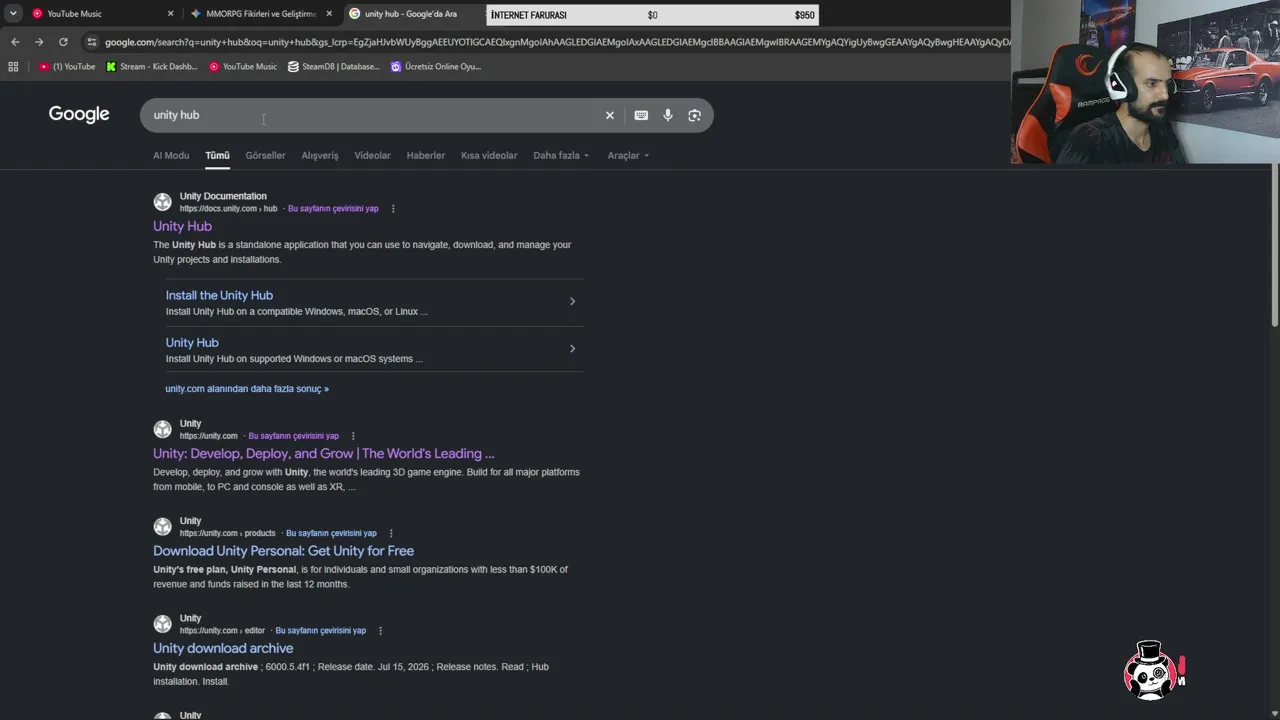Select the unity hub - Google'da Ara tab
1280x720 pixels.
point(412,14)
